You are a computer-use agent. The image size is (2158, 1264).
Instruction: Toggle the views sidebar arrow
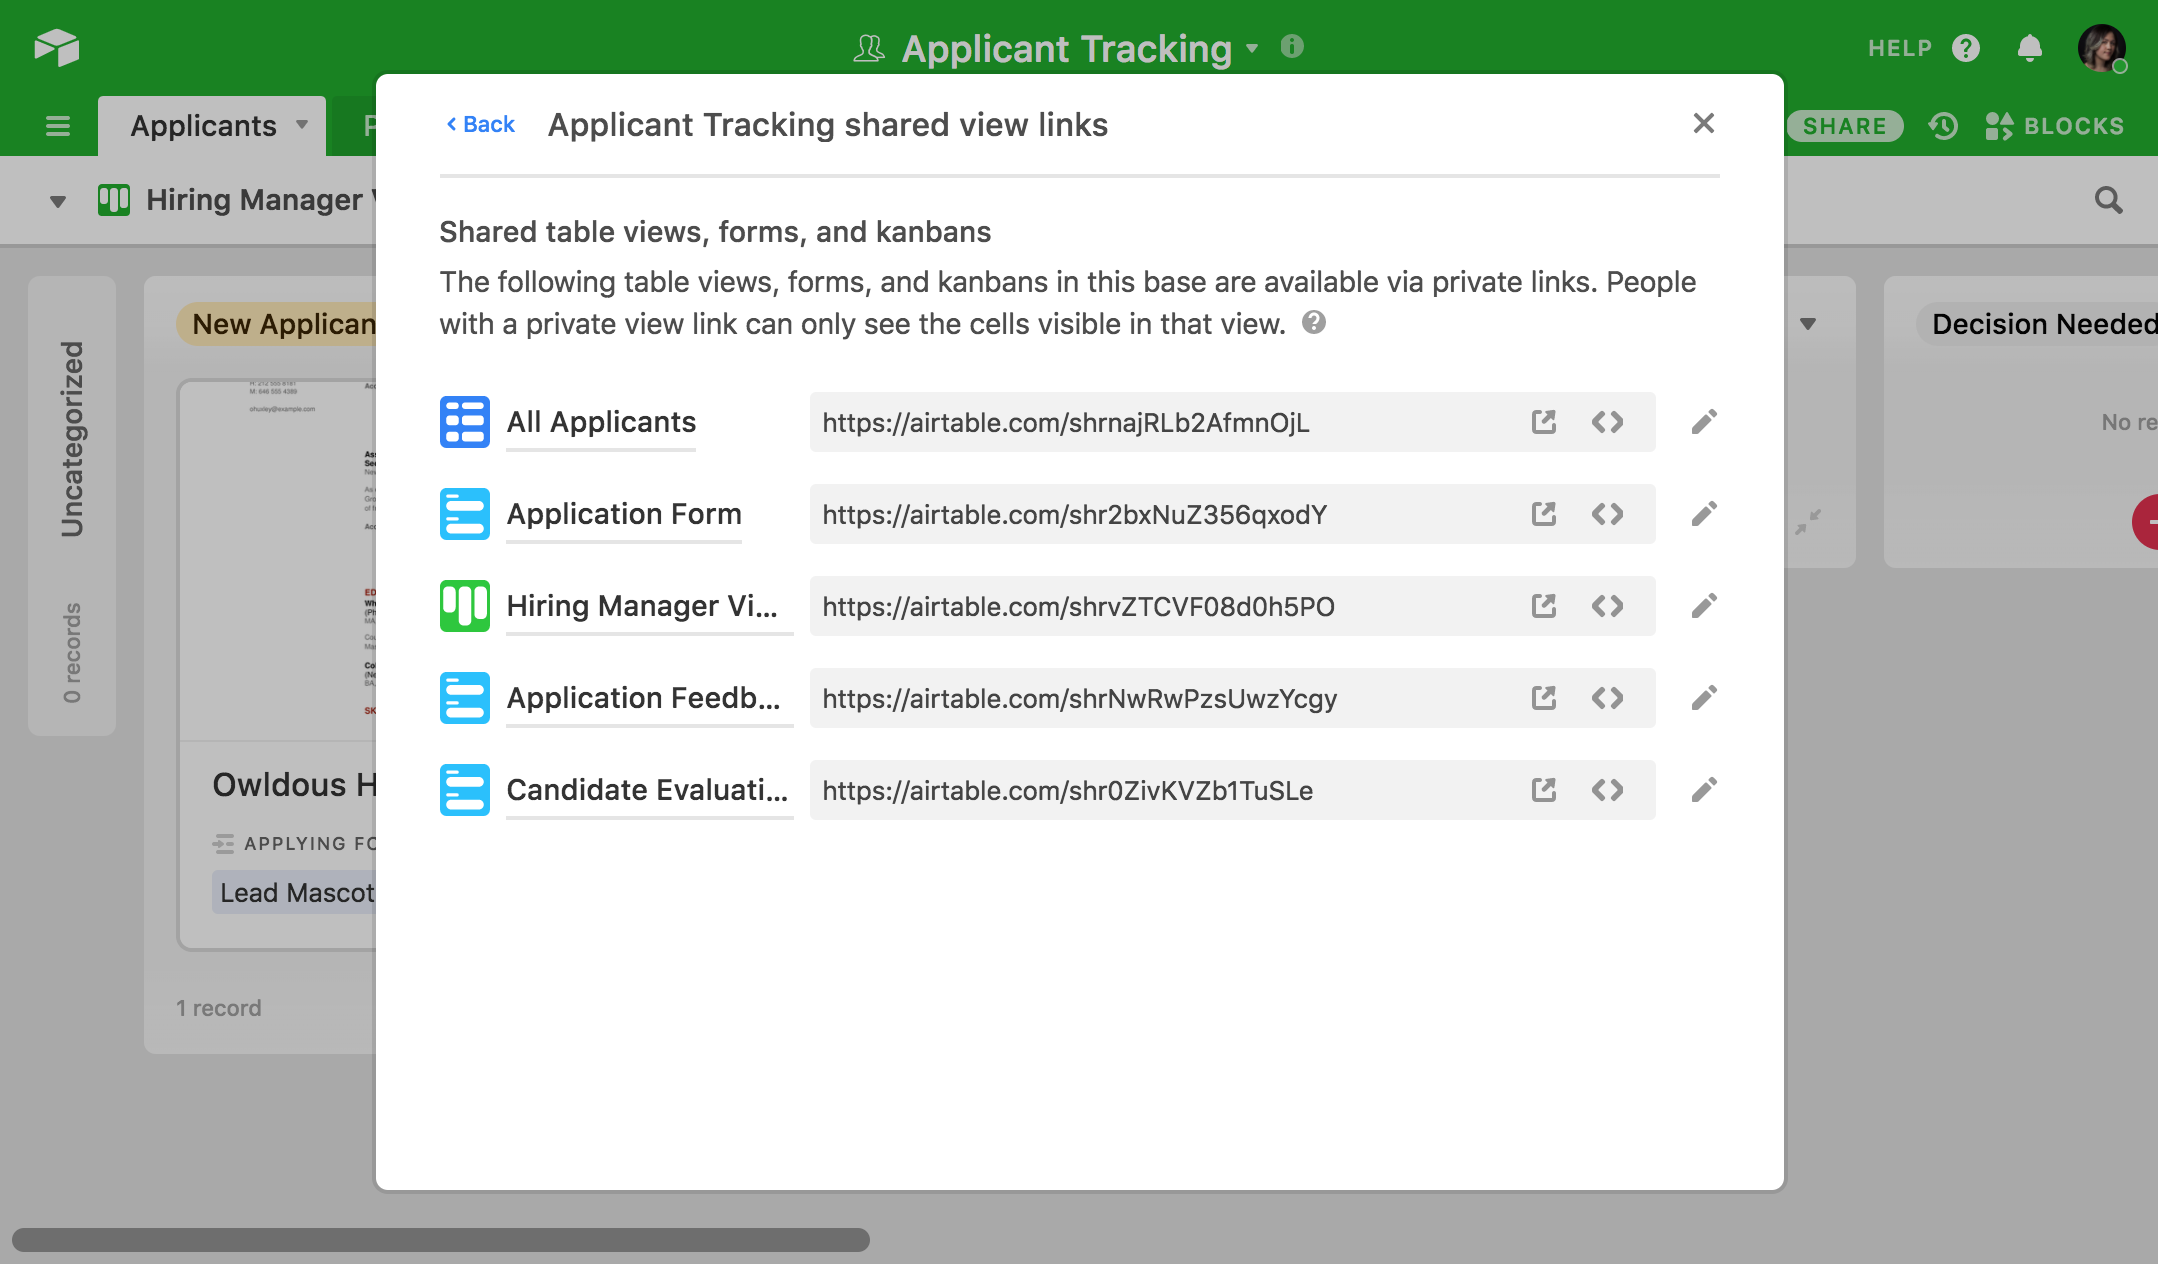tap(58, 201)
